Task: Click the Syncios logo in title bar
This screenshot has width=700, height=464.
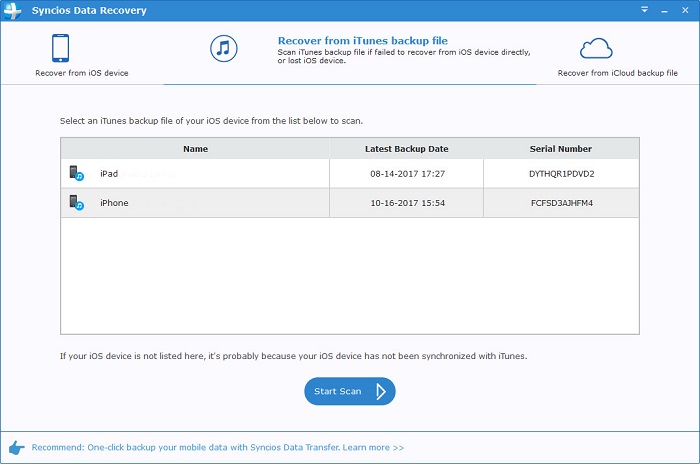Action: click(12, 10)
